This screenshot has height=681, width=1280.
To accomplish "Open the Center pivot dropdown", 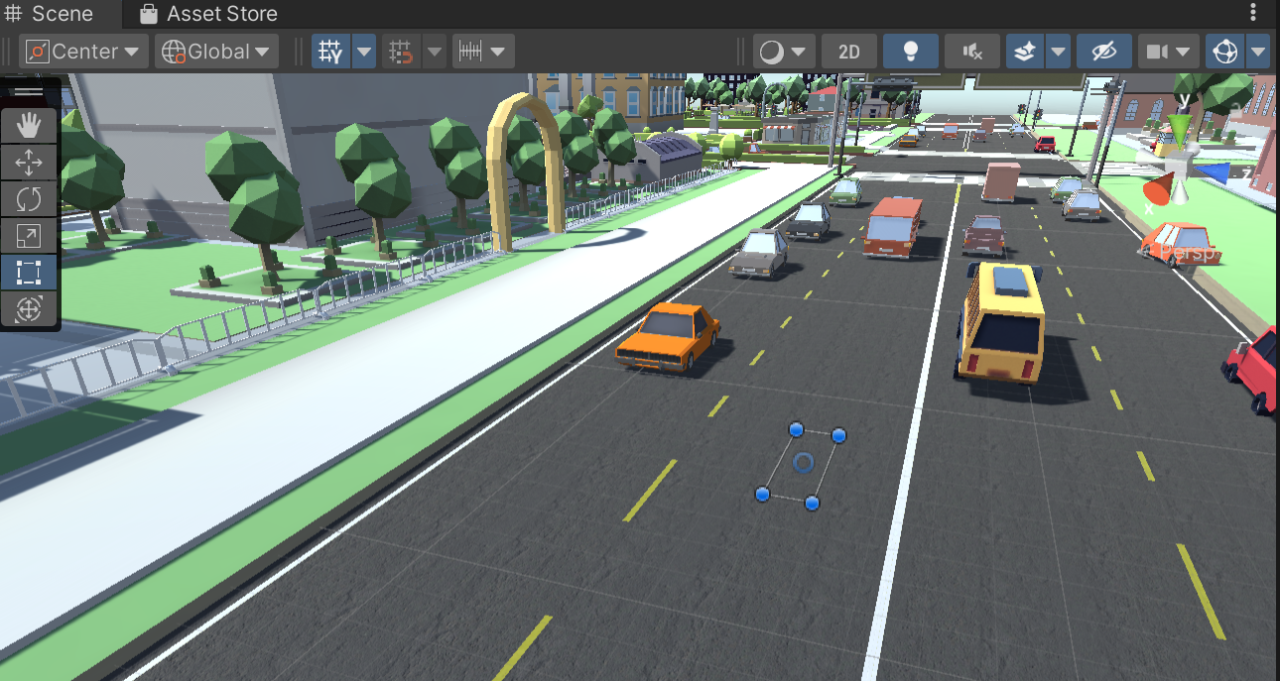I will (83, 52).
